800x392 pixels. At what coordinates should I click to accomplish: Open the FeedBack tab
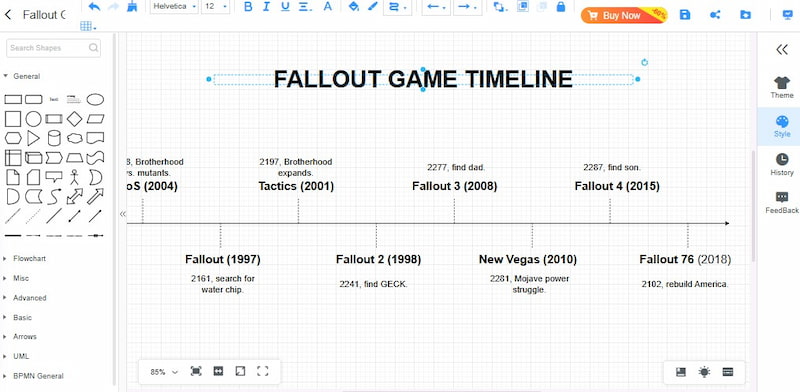[x=782, y=203]
